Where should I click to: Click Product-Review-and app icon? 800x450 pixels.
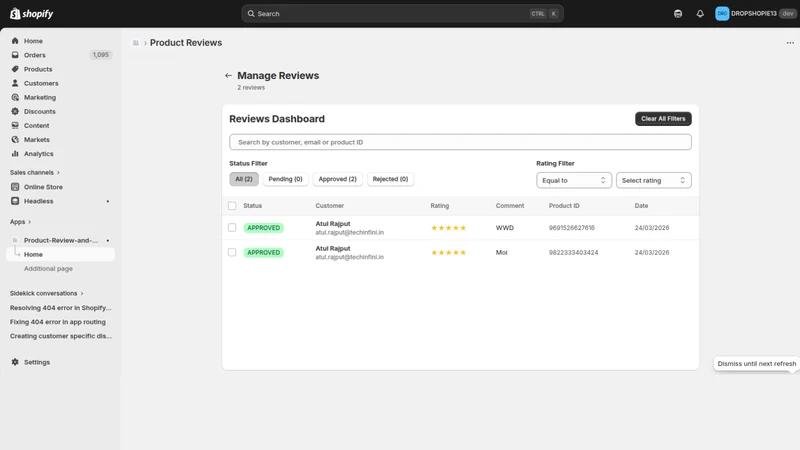[15, 240]
